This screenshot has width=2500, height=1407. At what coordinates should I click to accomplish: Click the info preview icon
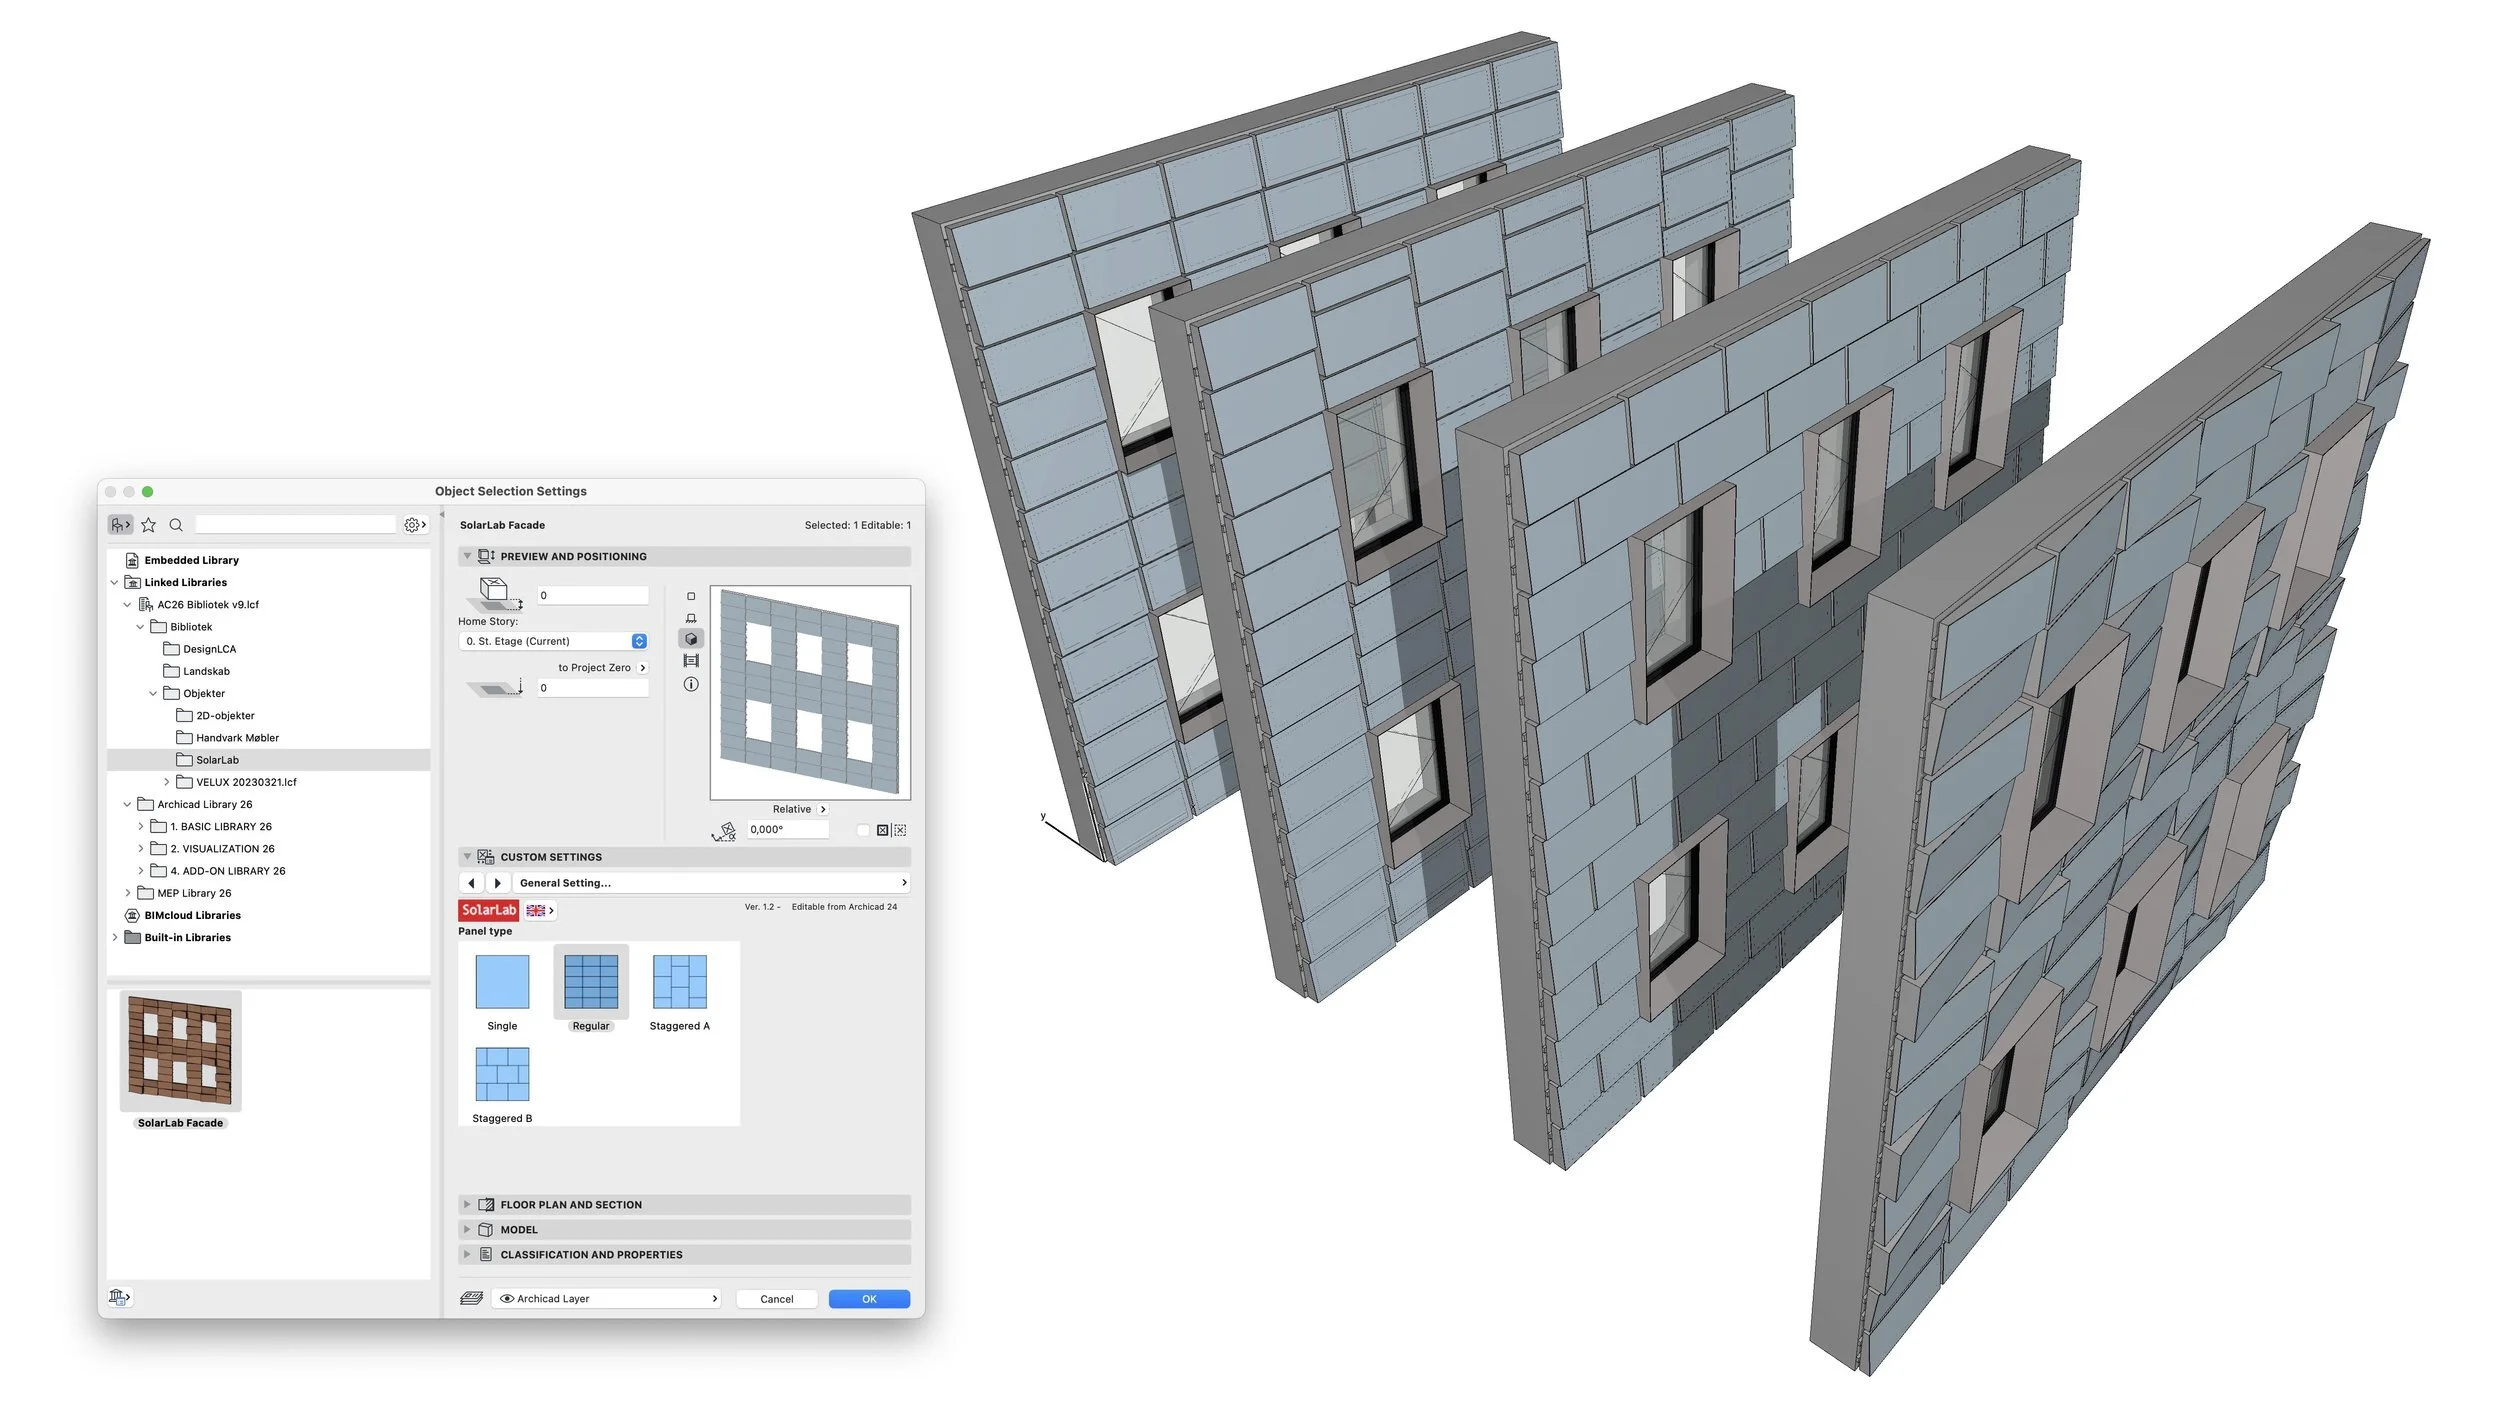(691, 685)
